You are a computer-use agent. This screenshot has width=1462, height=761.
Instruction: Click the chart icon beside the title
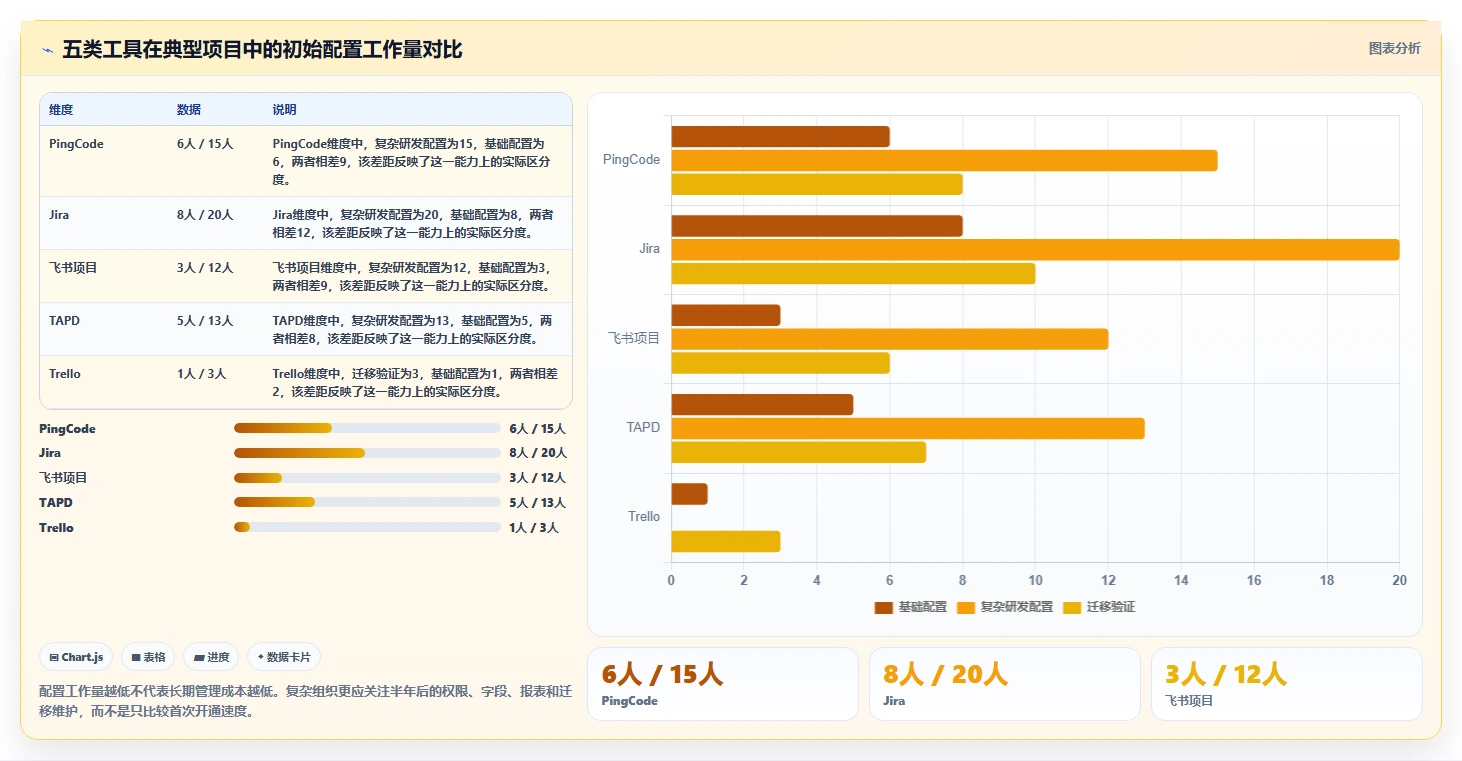47,50
